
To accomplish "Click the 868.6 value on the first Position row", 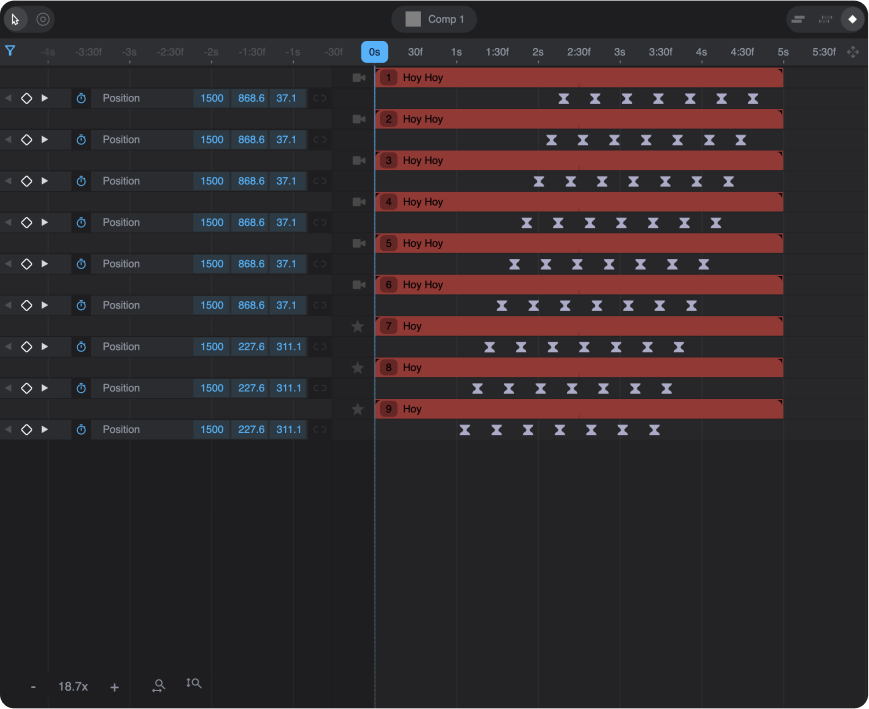I will [x=250, y=98].
